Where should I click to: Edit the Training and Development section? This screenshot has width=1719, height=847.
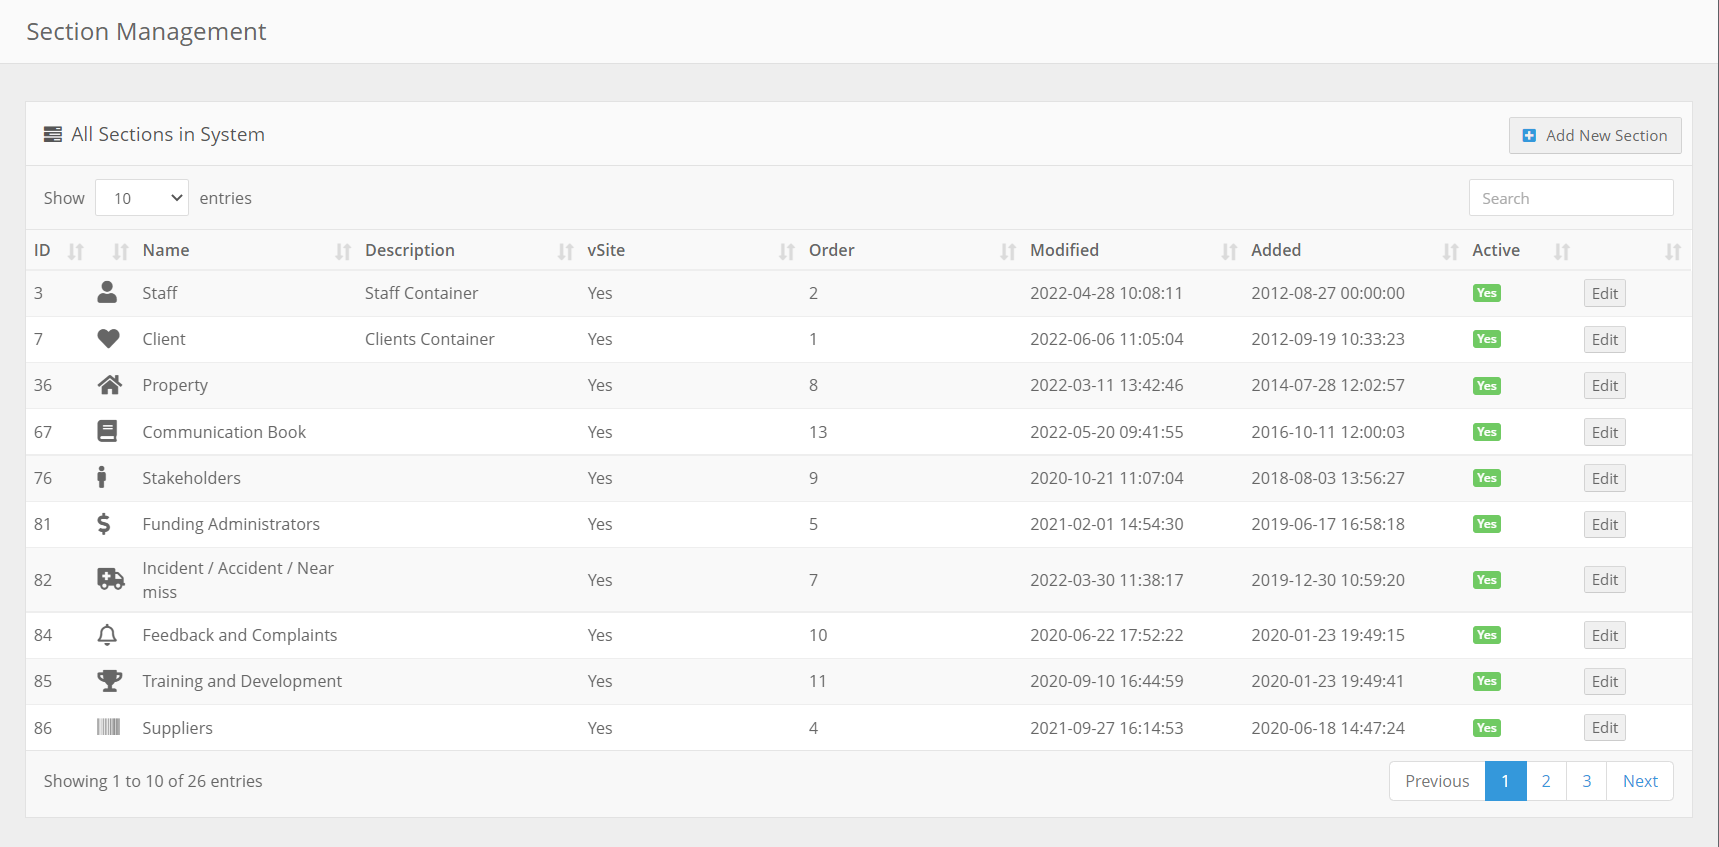pyautogui.click(x=1605, y=681)
